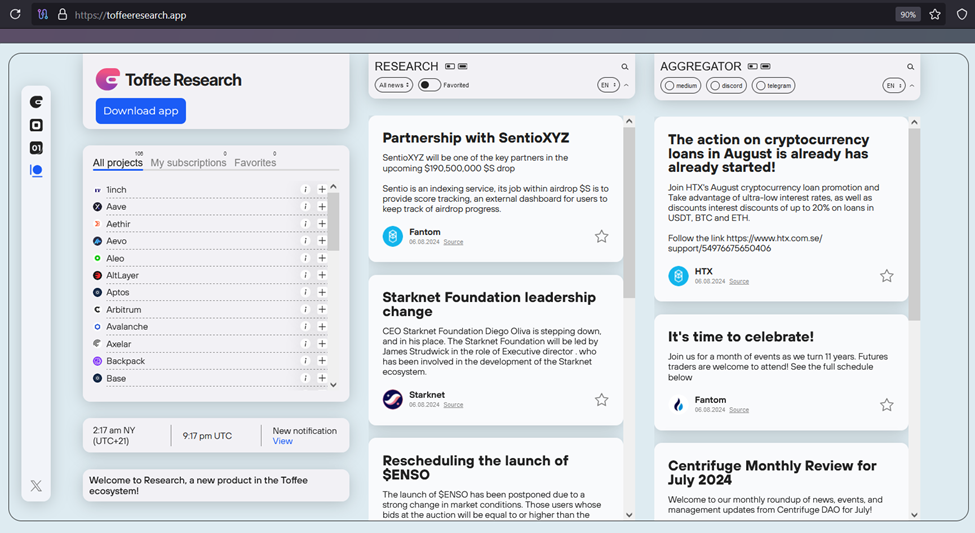
Task: Show info for the 1inch project
Action: 305,189
